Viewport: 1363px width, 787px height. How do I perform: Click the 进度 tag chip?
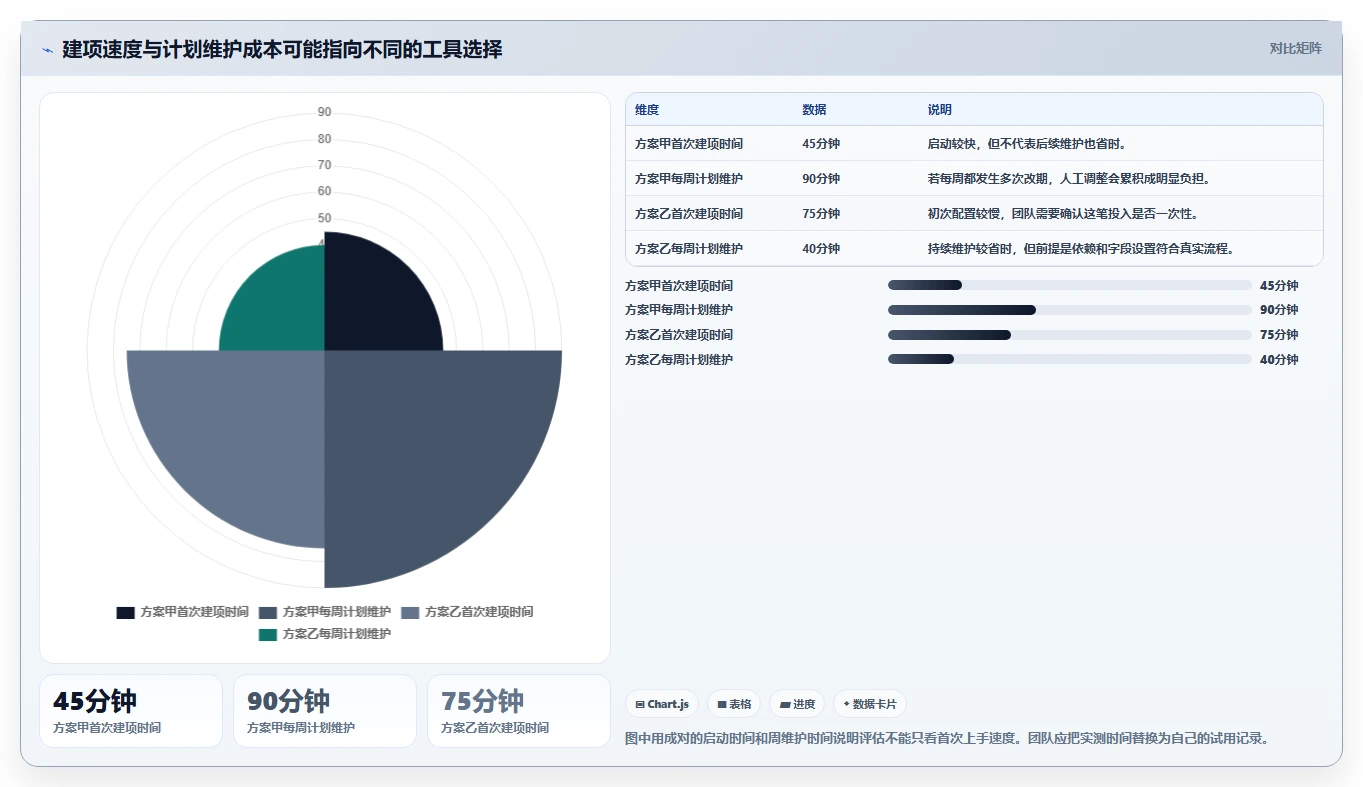(x=797, y=704)
